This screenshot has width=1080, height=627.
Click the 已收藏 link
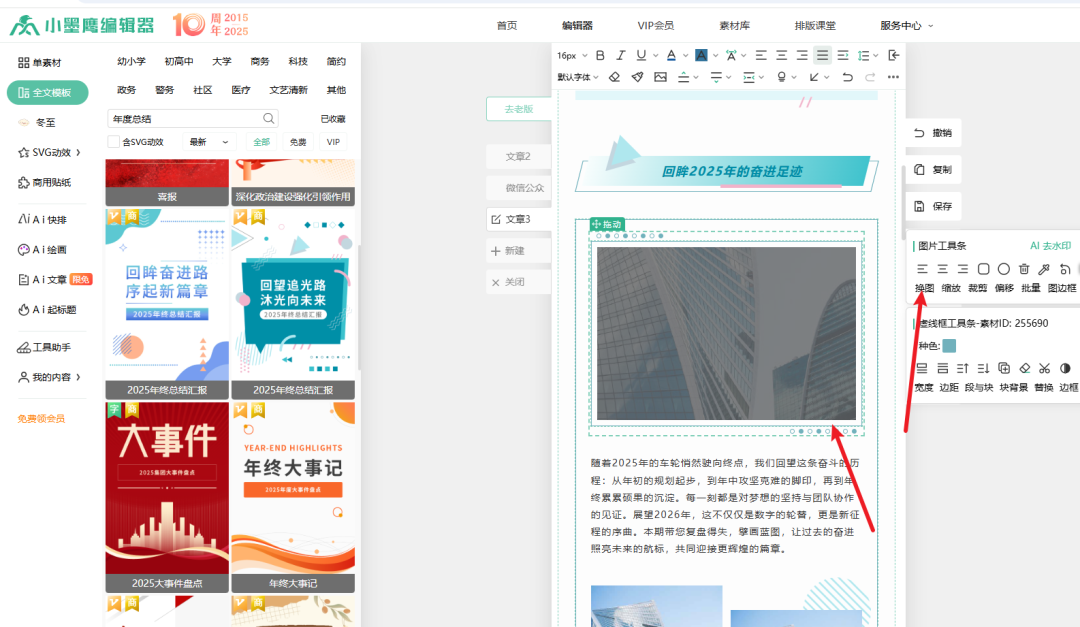[333, 119]
